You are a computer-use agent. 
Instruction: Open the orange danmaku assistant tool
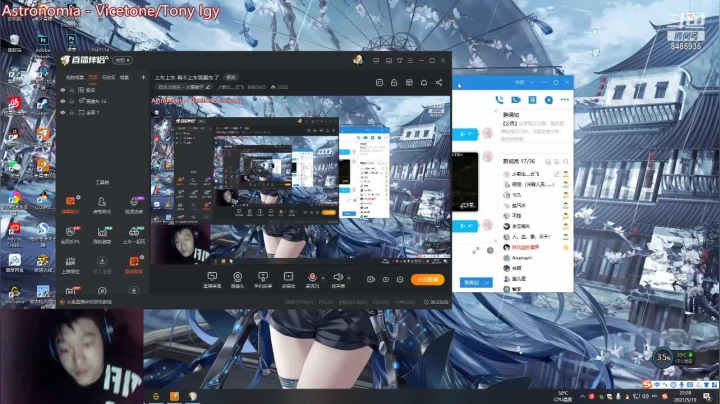coord(70,204)
